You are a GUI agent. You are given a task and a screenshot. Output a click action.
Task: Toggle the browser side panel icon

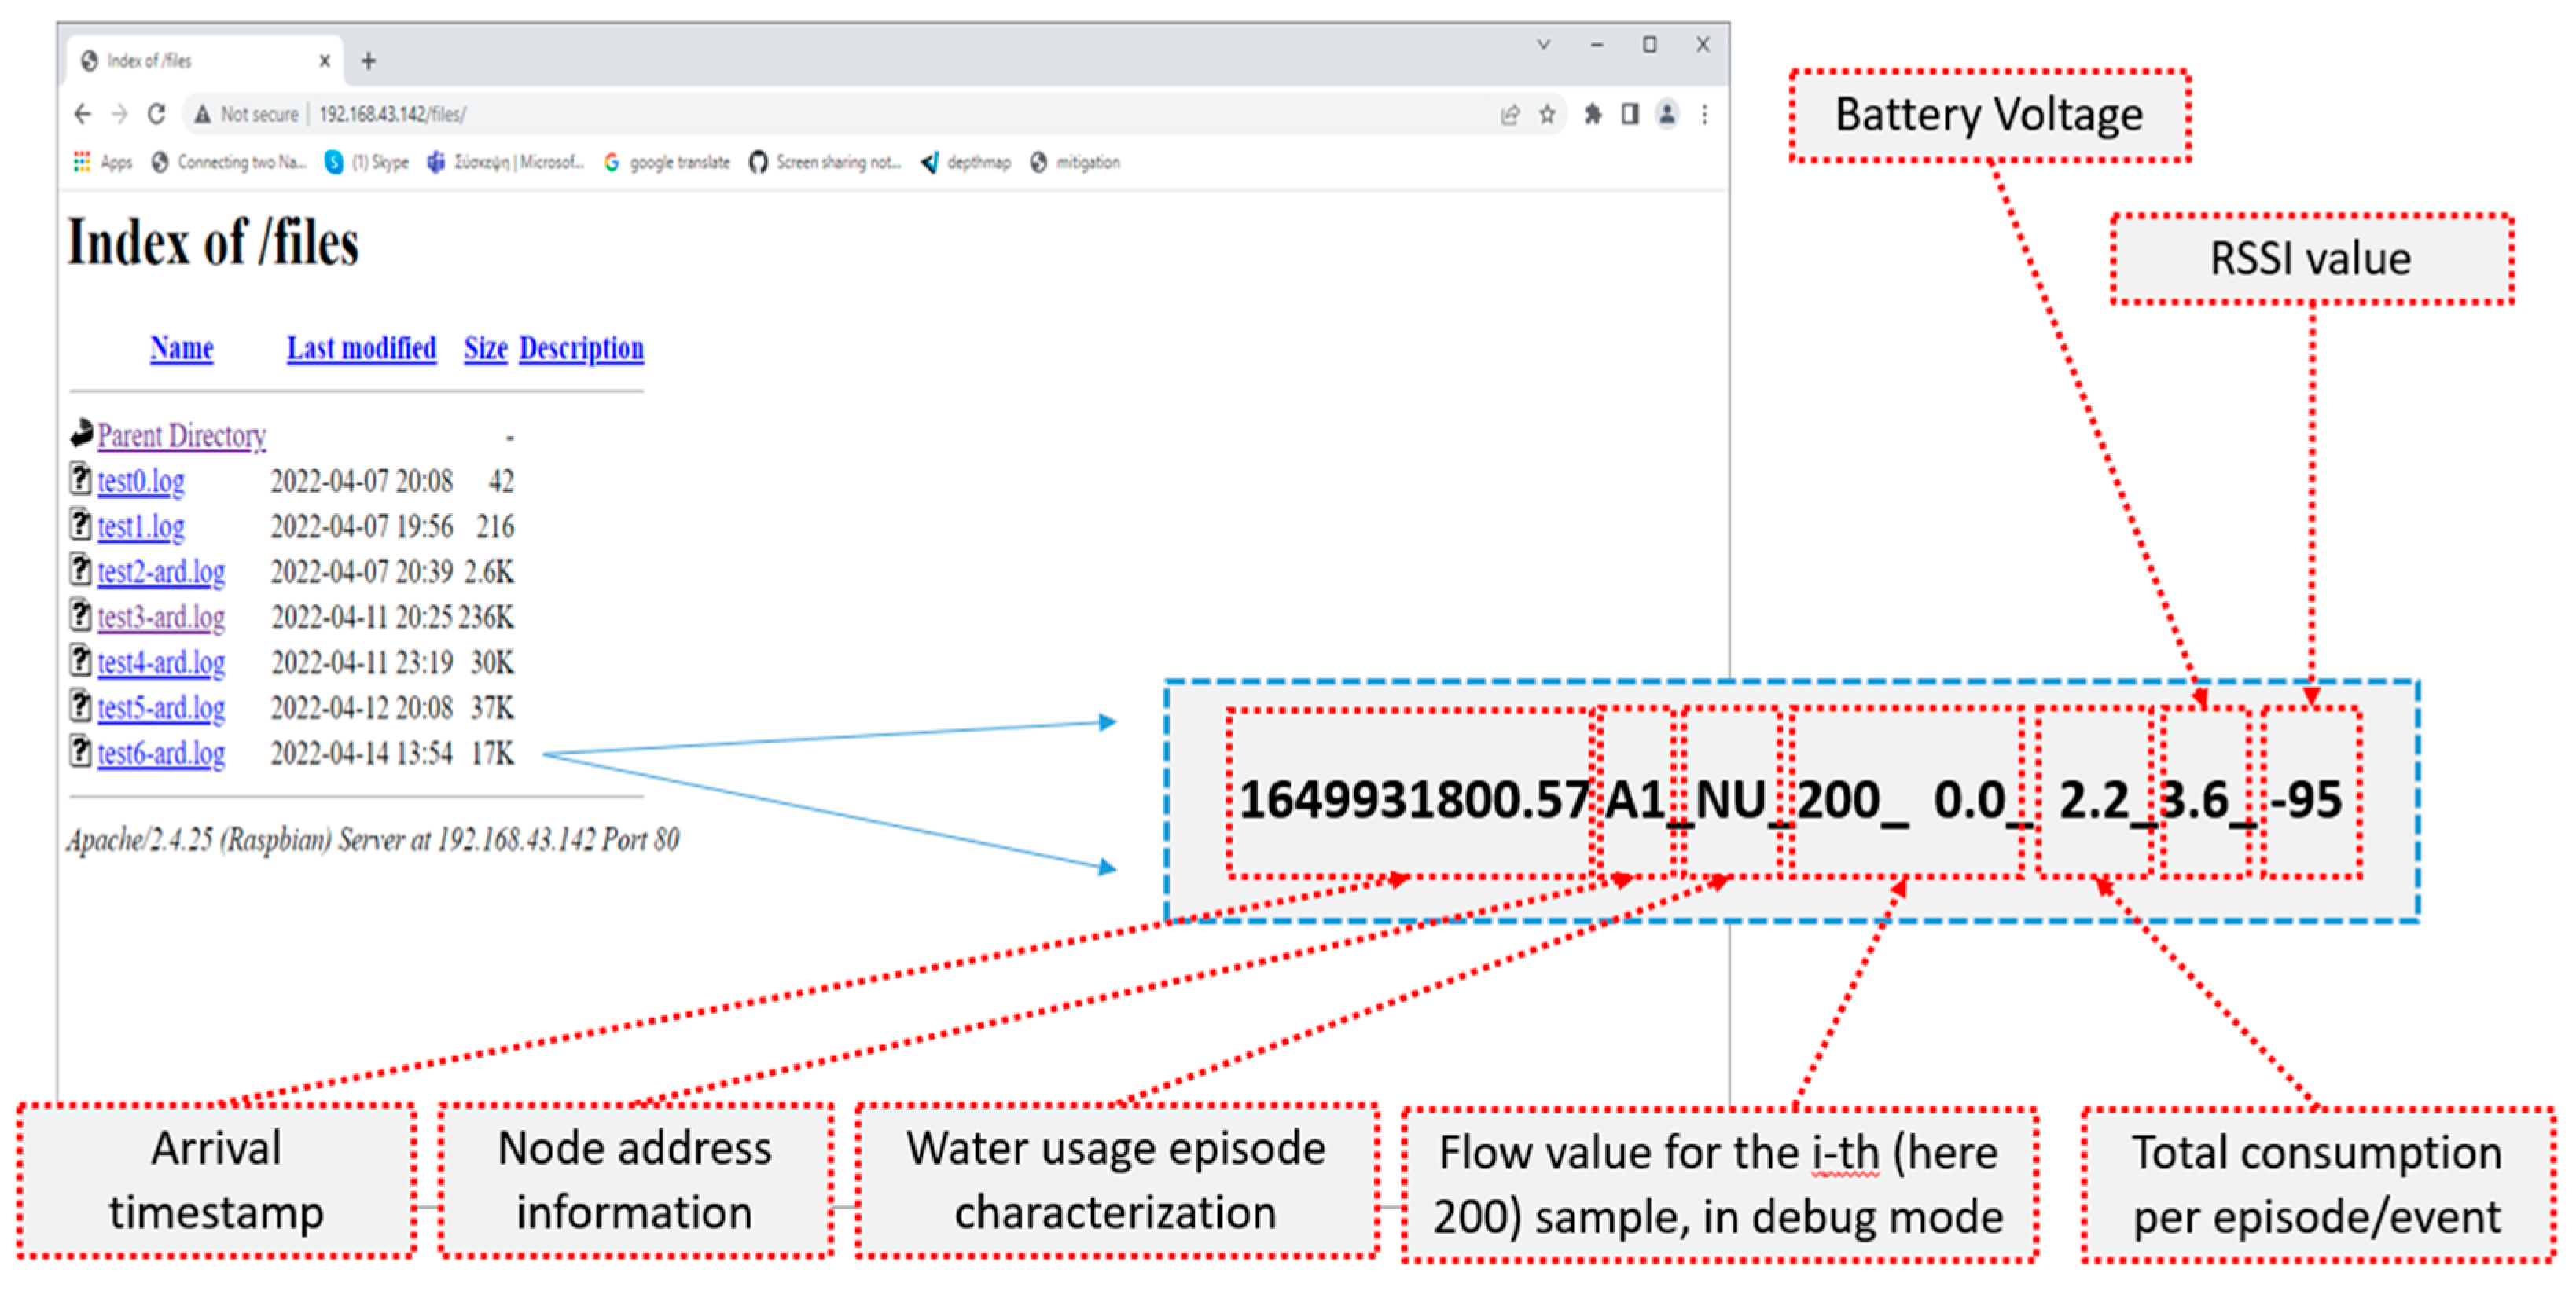[x=1630, y=114]
